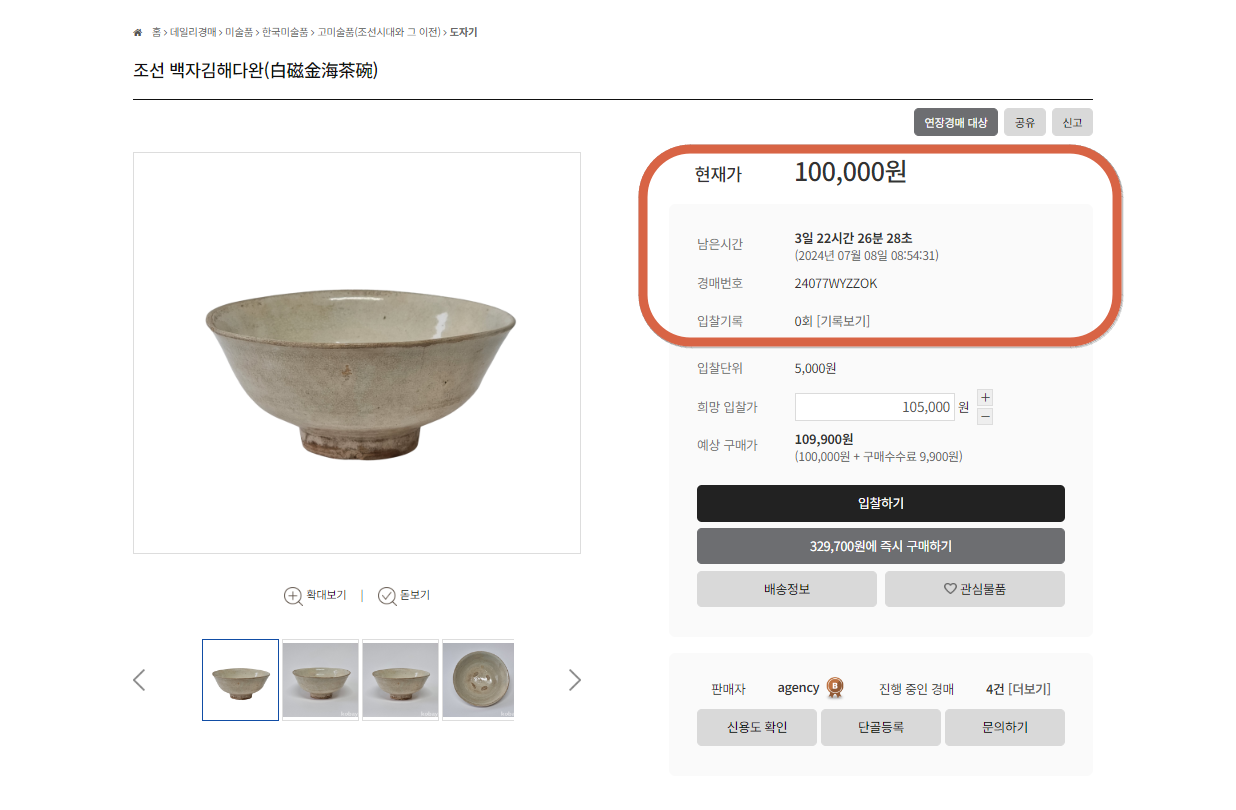The width and height of the screenshot is (1236, 810).
Task: Open 배송정보 shipping info
Action: click(x=787, y=589)
